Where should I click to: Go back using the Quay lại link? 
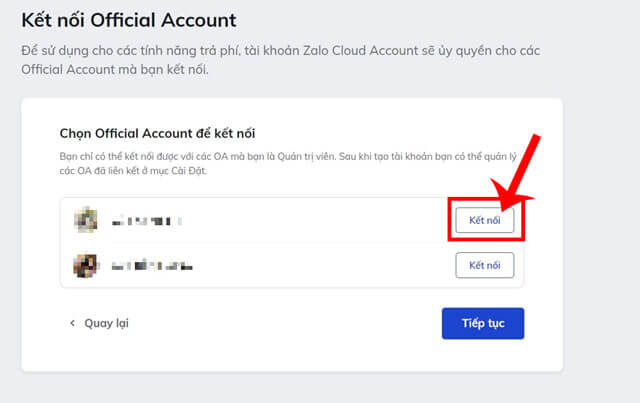106,323
